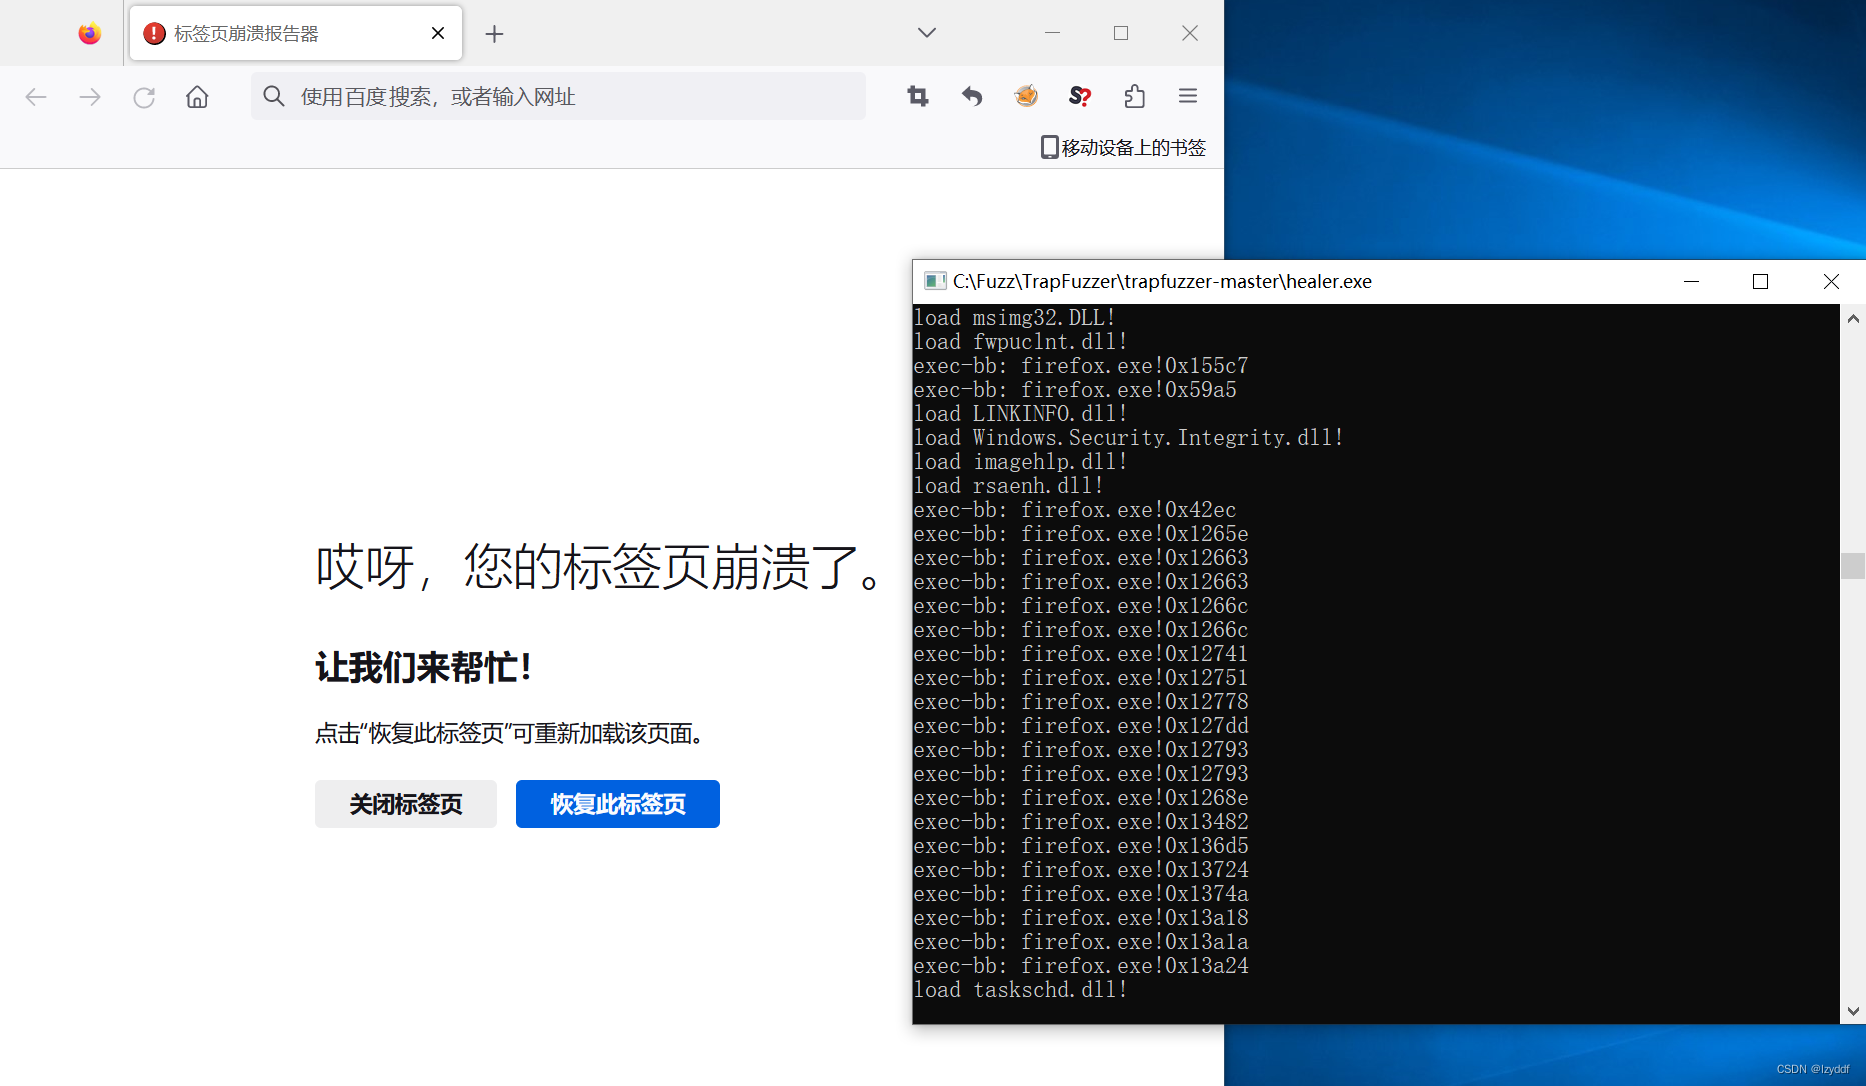The width and height of the screenshot is (1866, 1086).
Task: Open the red S extension icon
Action: tap(1080, 96)
